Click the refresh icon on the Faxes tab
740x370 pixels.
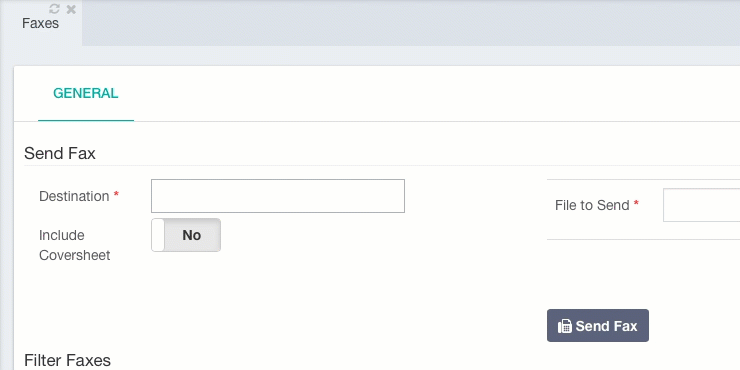point(54,8)
